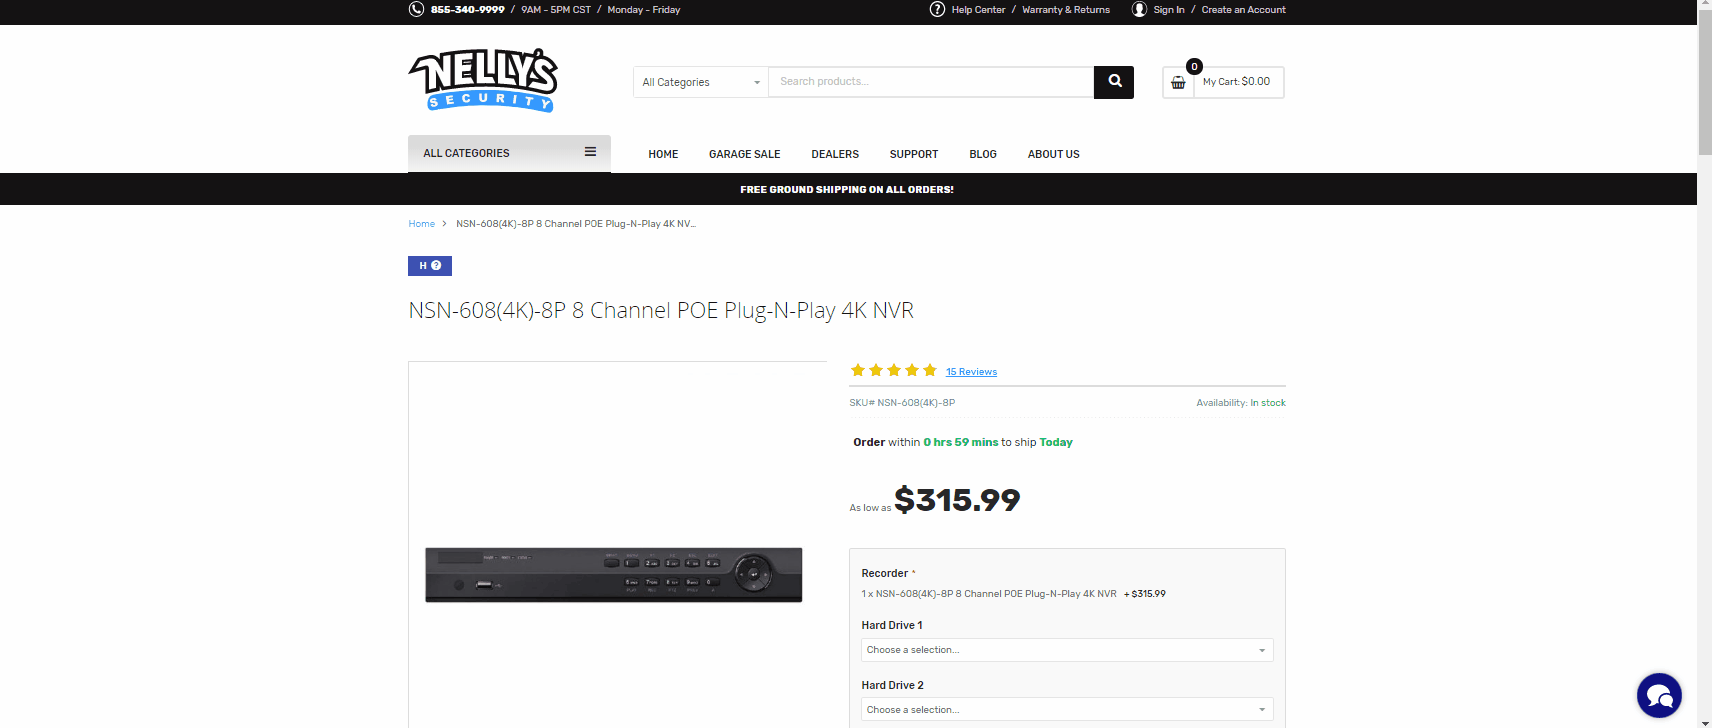Navigate to the Dealers page
This screenshot has width=1712, height=728.
(835, 155)
